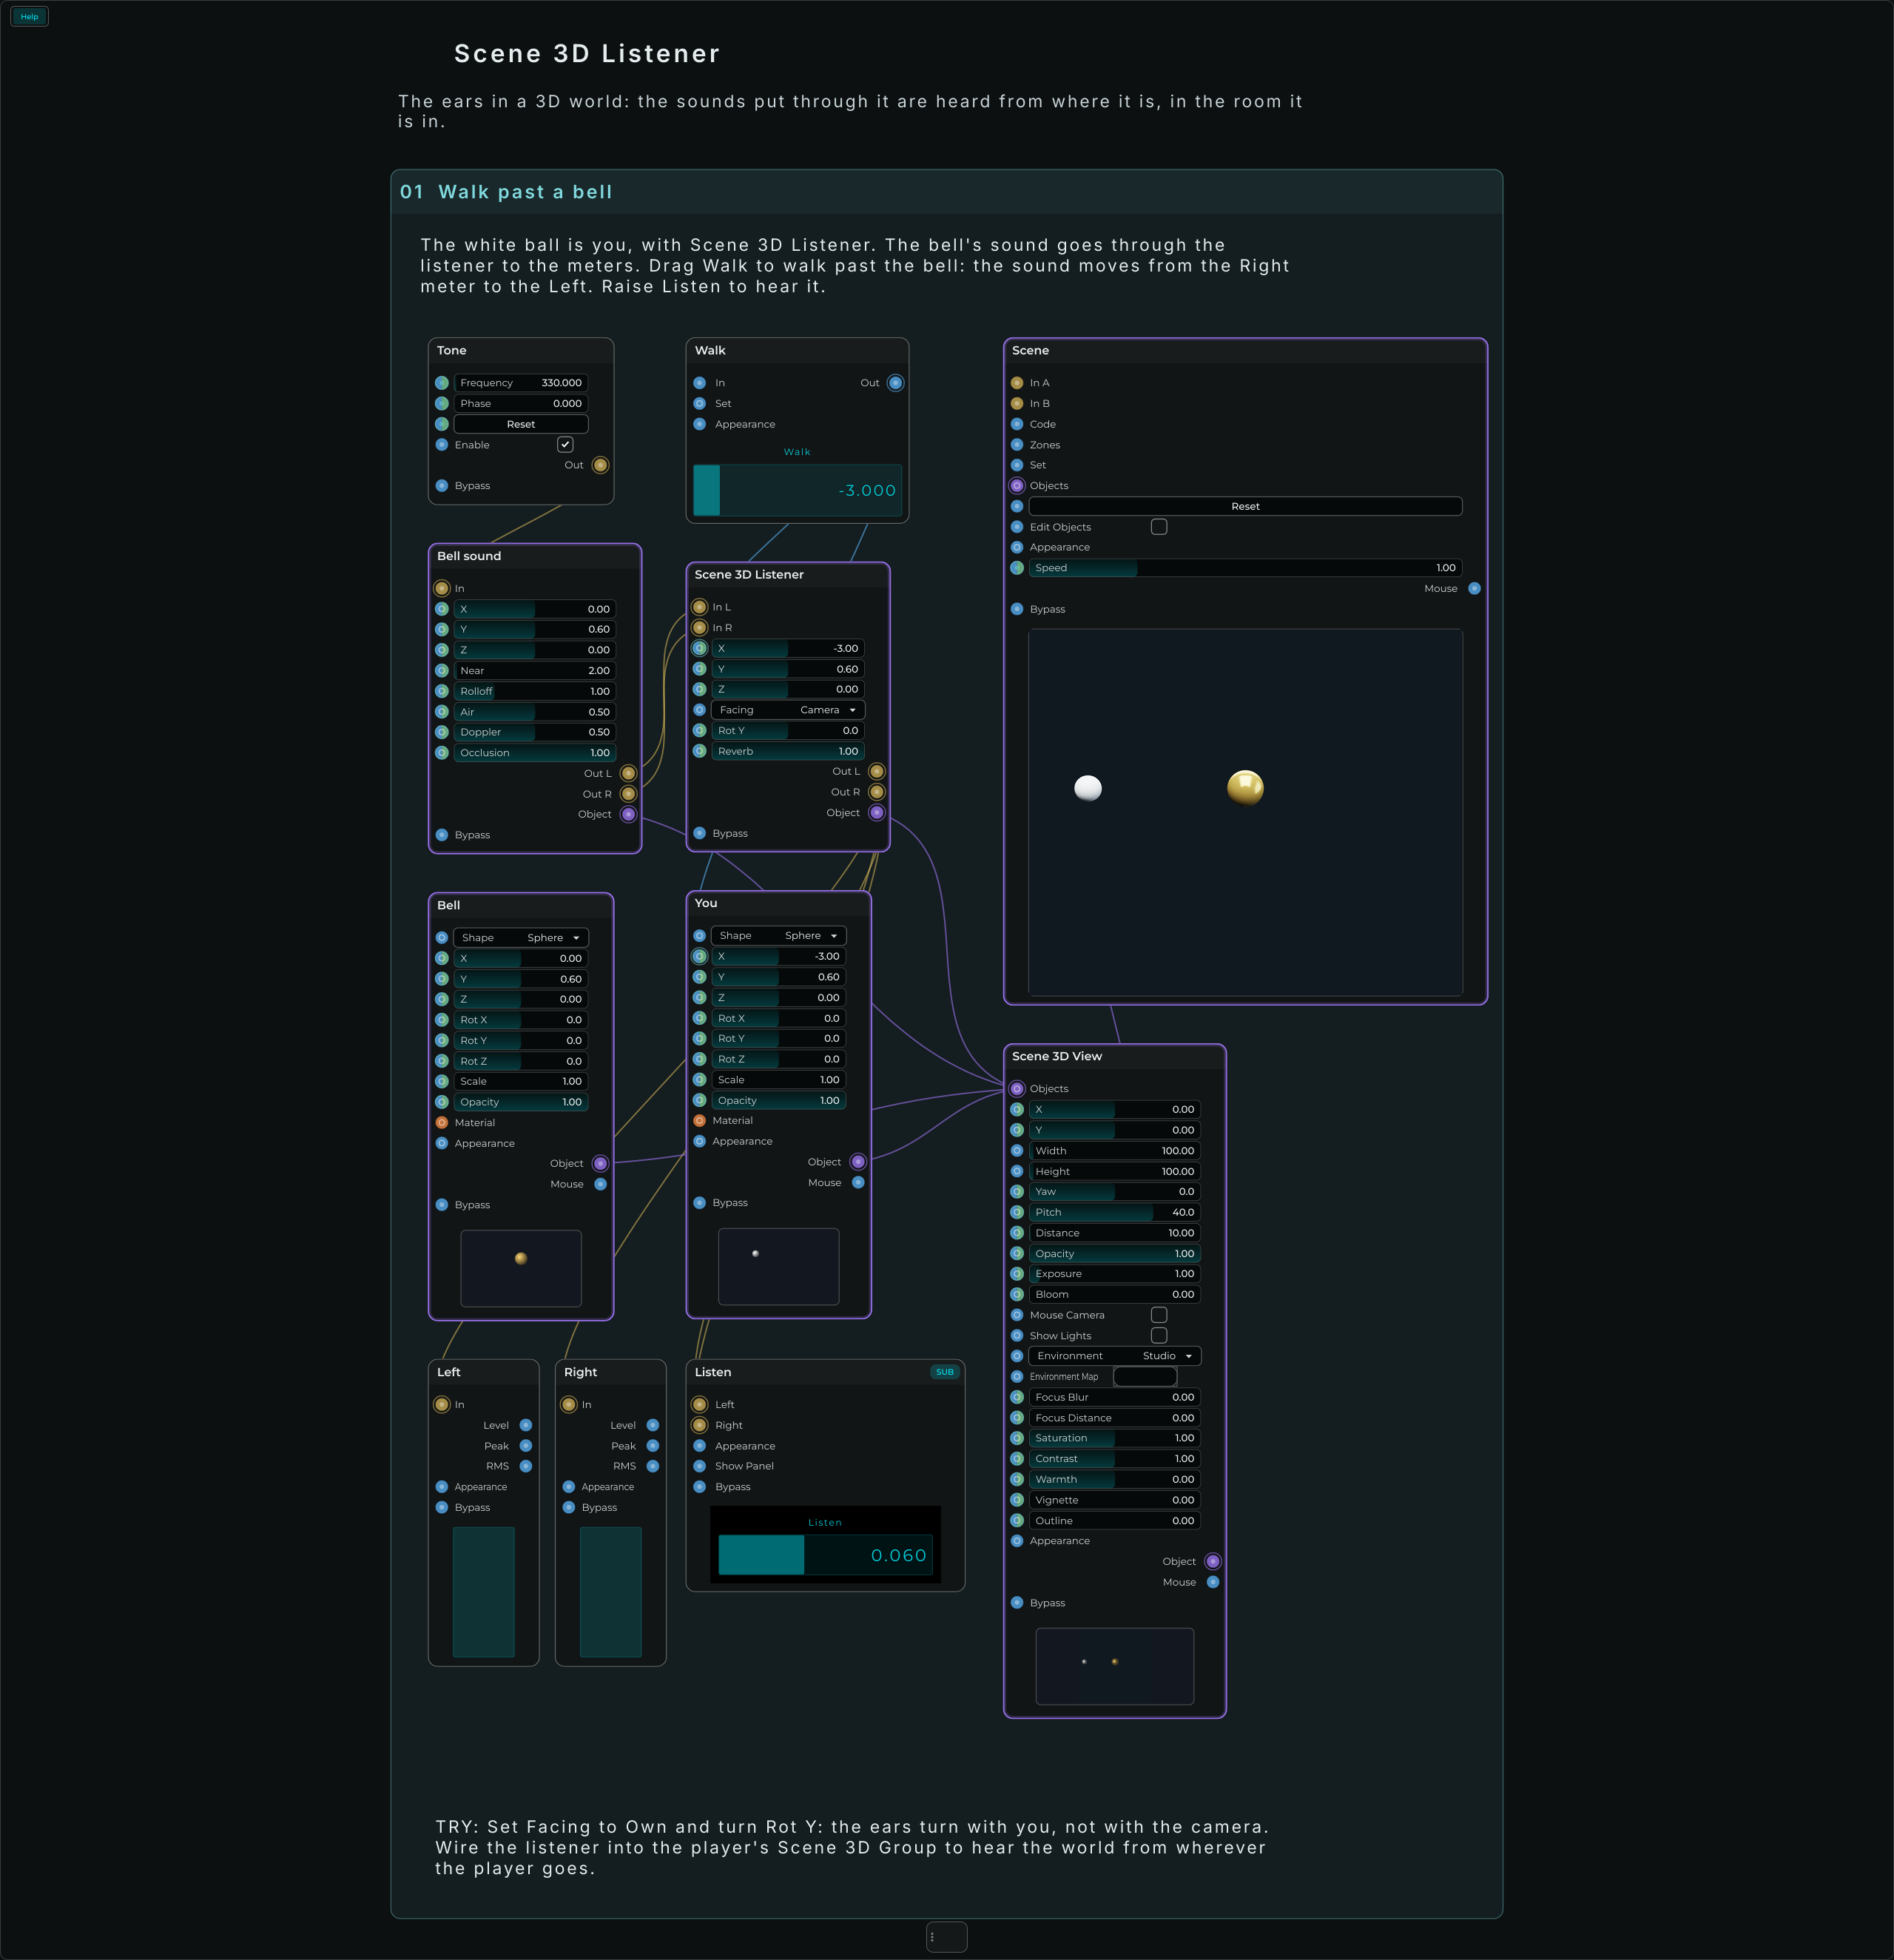Screen dimensions: 1894x1960
Task: Click Bell node Material port
Action: pyautogui.click(x=442, y=1123)
